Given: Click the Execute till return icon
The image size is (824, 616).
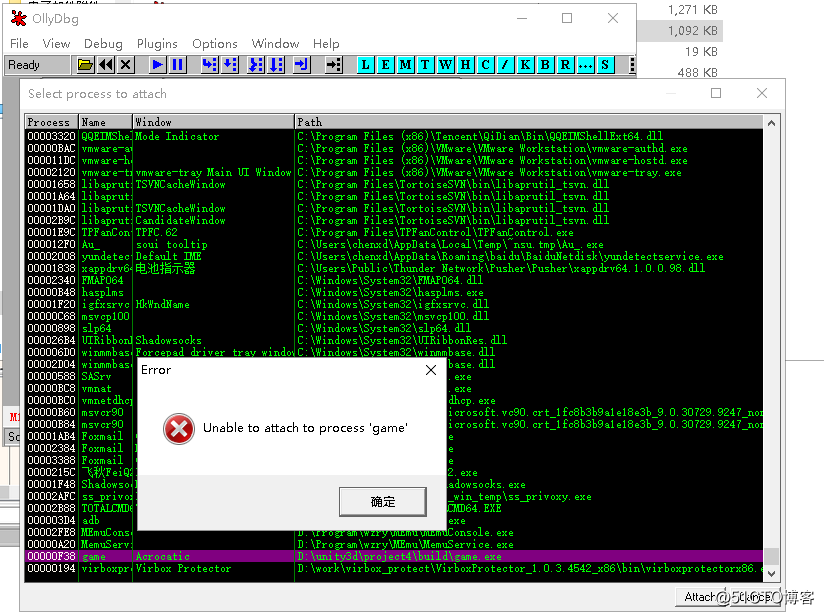Looking at the screenshot, I should tap(301, 65).
